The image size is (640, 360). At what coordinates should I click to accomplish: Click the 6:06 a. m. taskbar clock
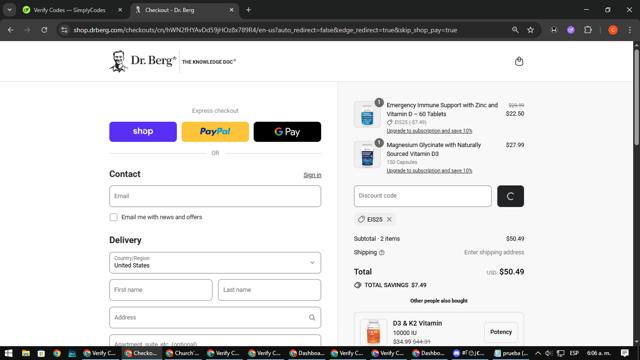pos(599,353)
